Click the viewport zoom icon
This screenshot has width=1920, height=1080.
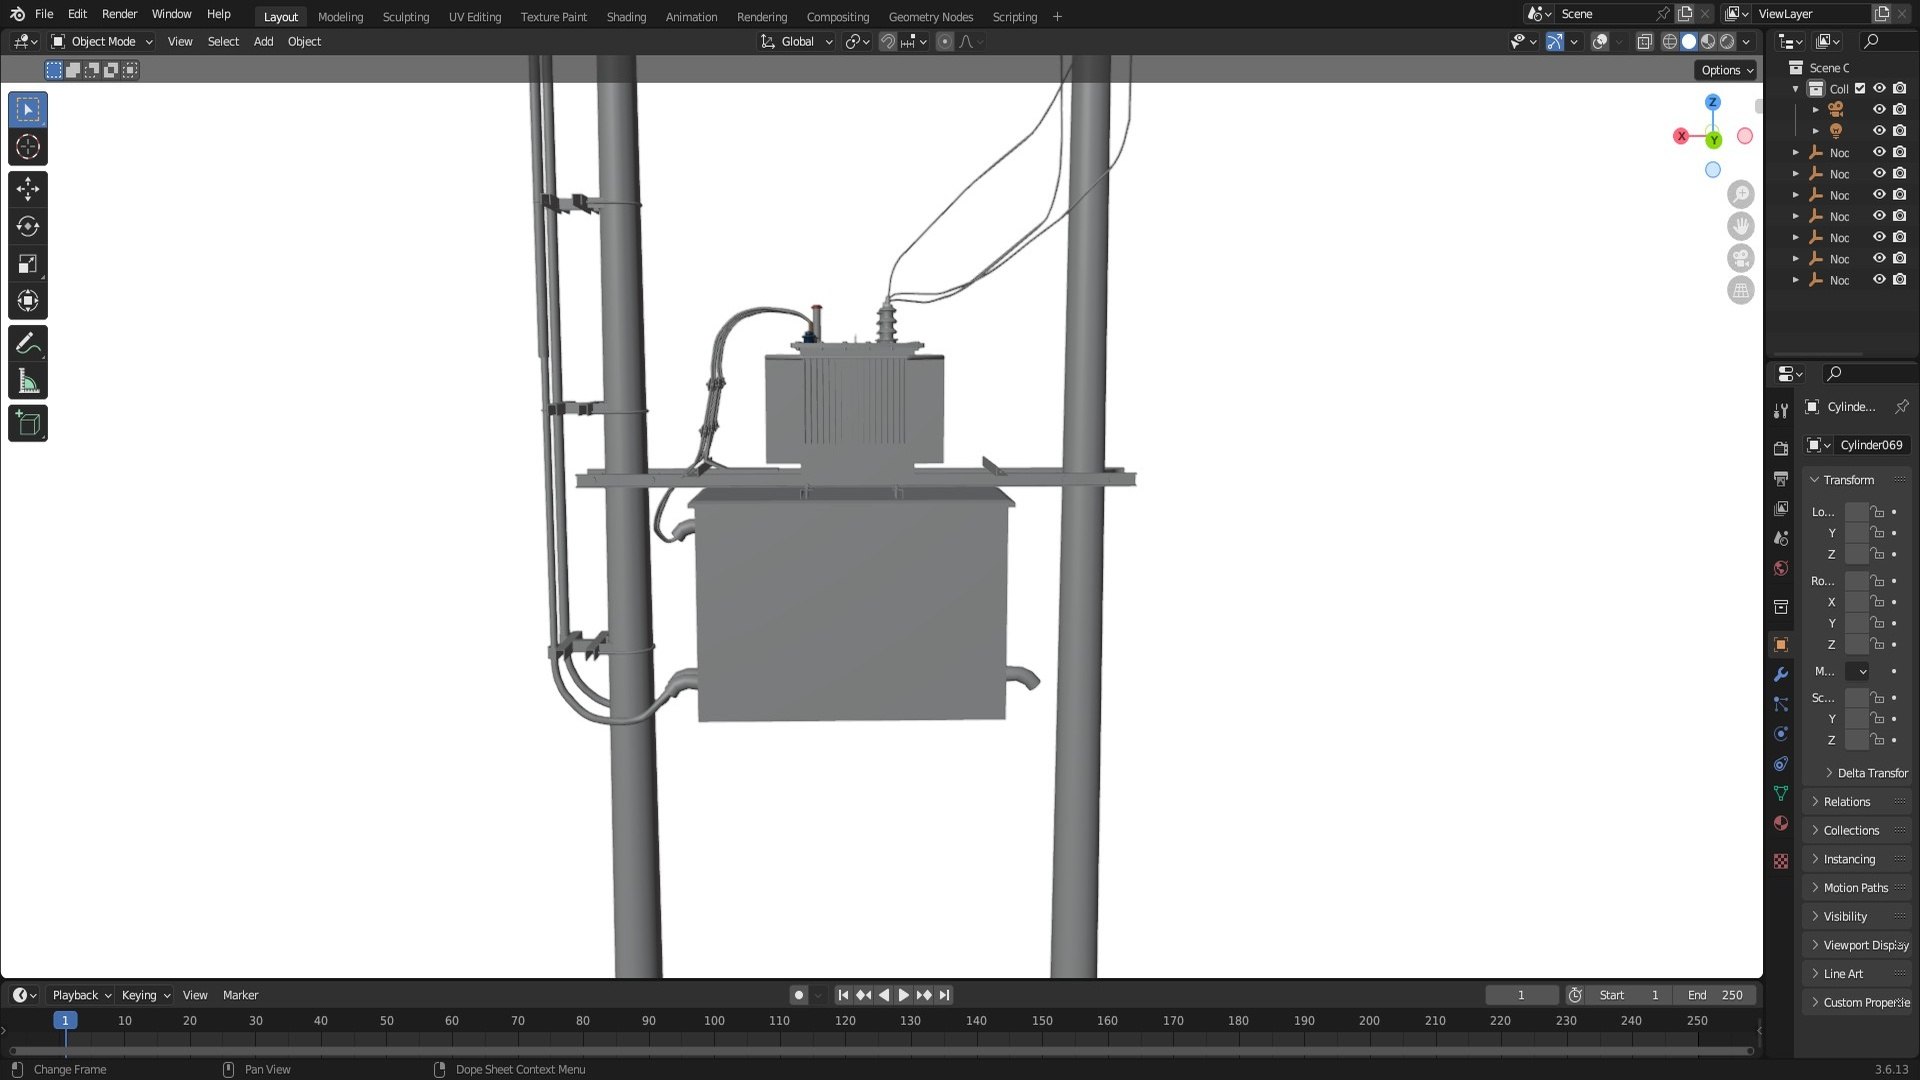[x=1741, y=194]
